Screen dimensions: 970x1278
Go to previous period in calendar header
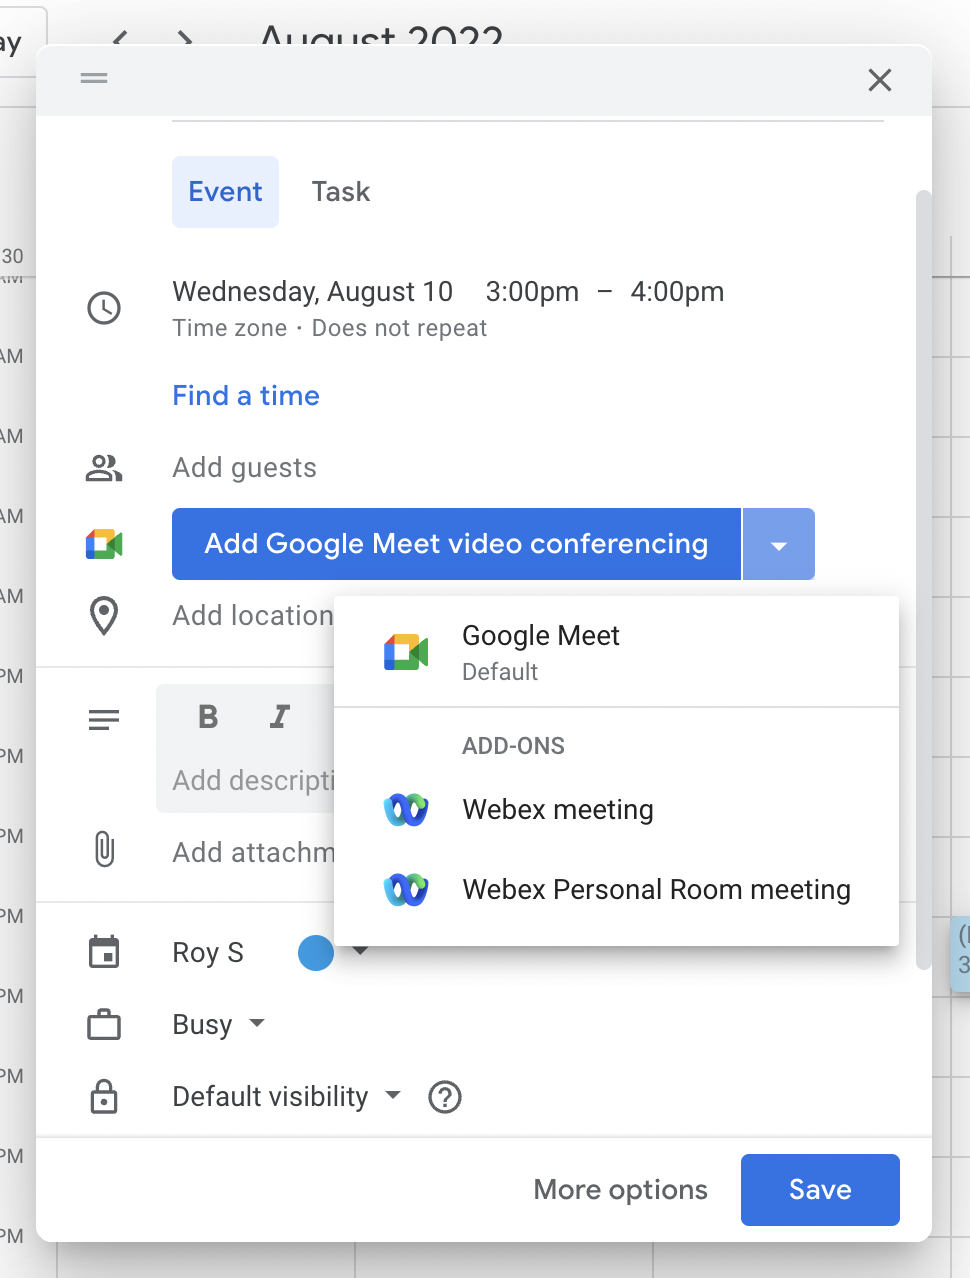121,38
